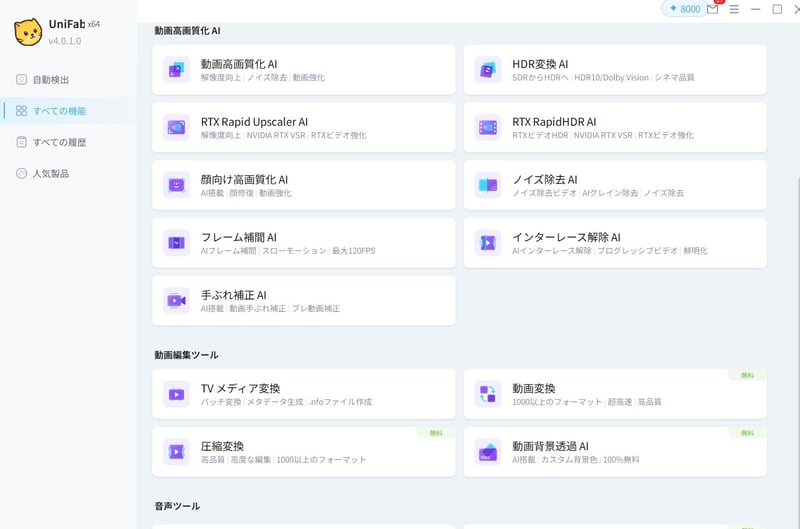Open the hamburger menu in title bar
Viewport: 800px width, 529px height.
pyautogui.click(x=734, y=9)
